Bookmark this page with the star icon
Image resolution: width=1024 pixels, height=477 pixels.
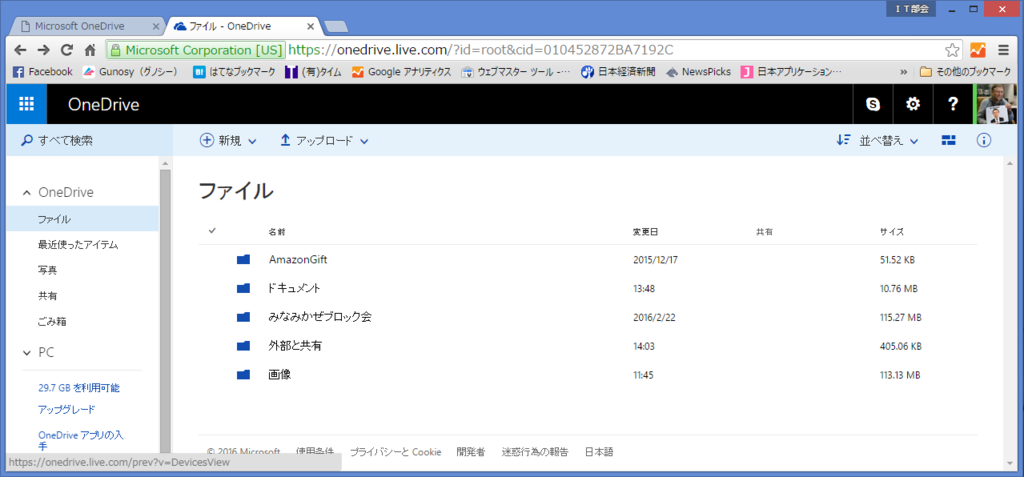952,50
